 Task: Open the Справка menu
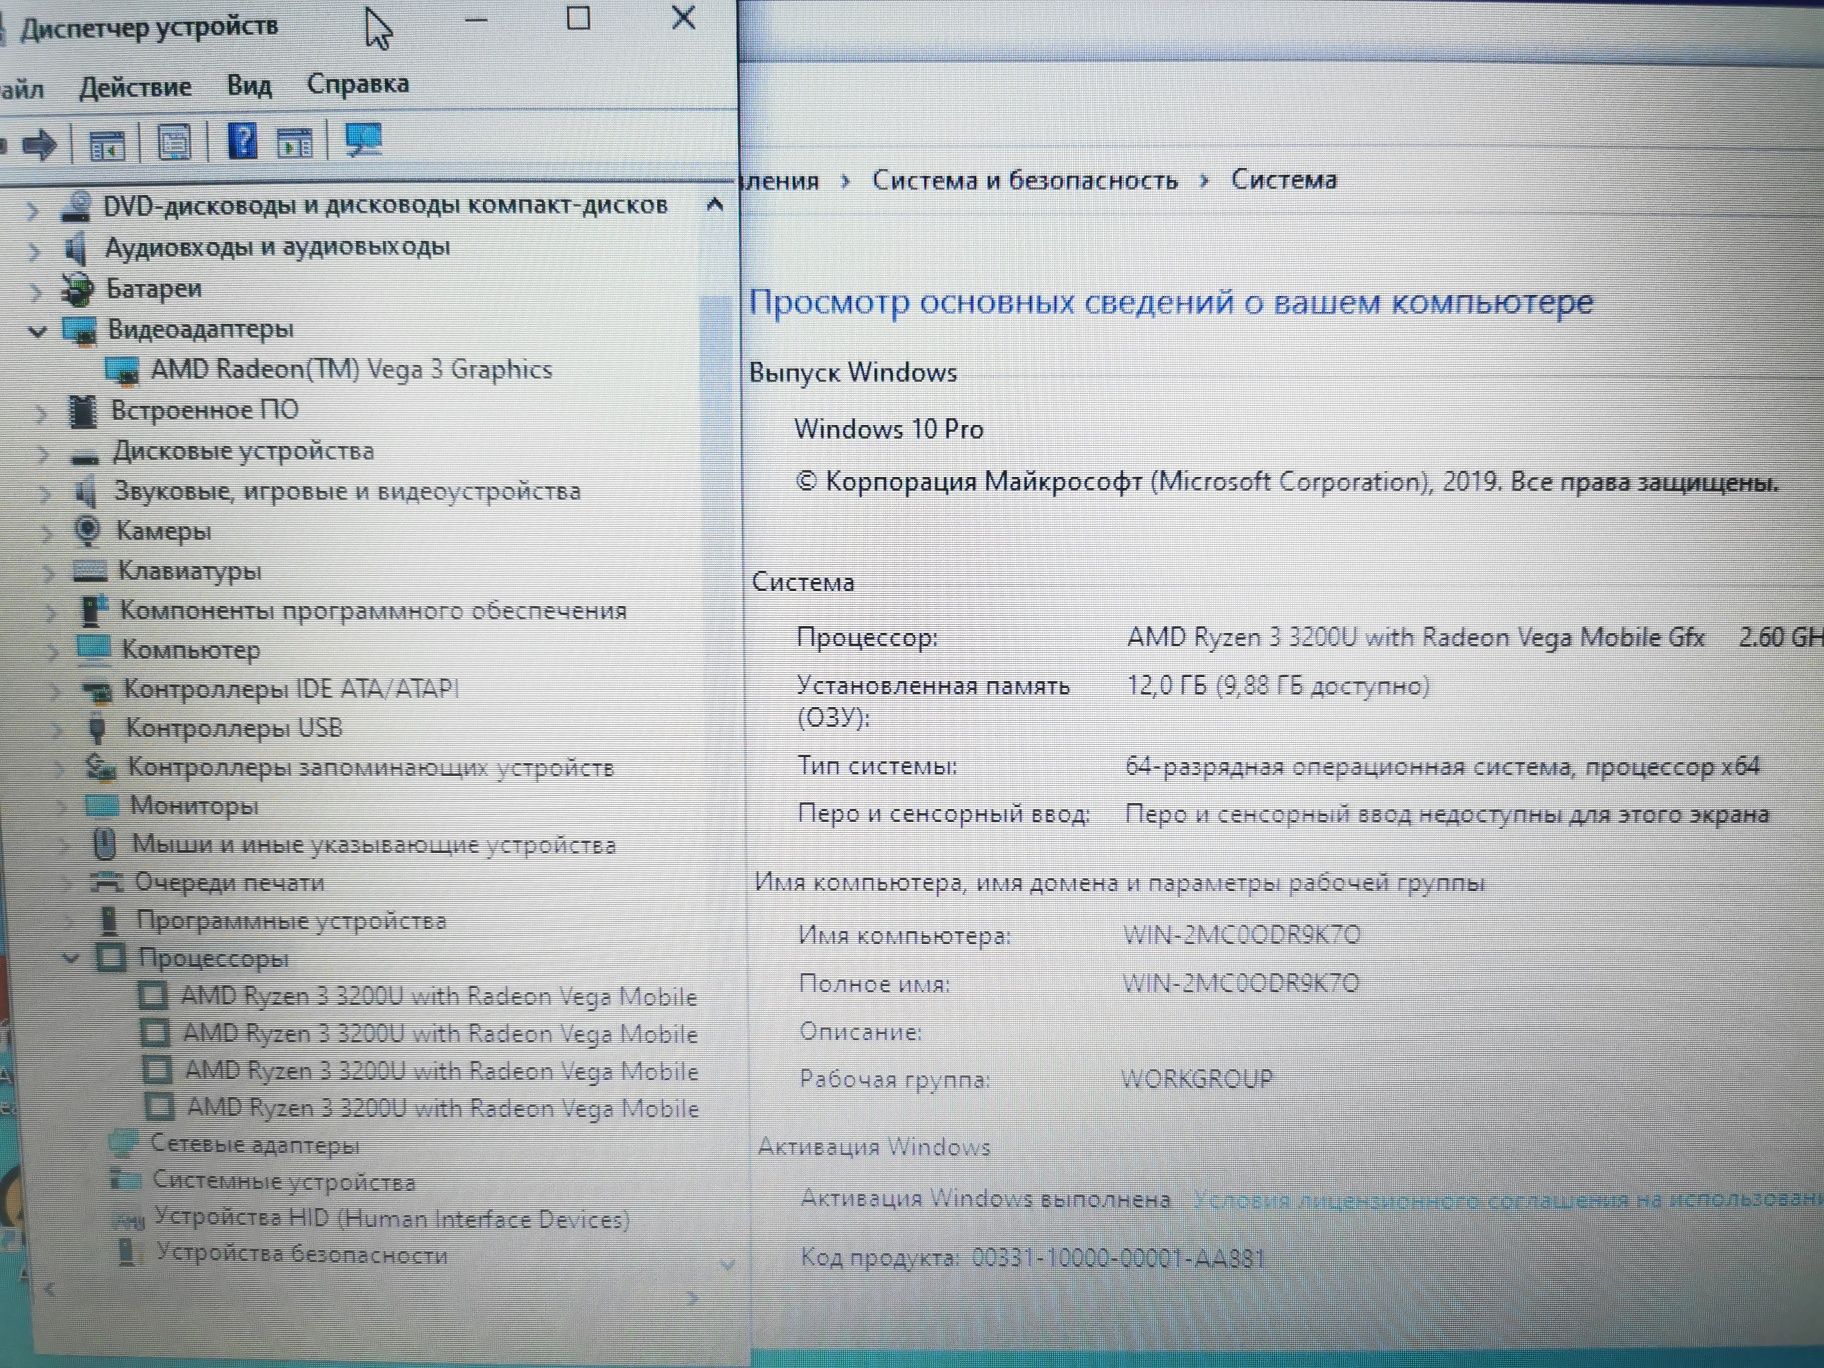click(x=358, y=84)
